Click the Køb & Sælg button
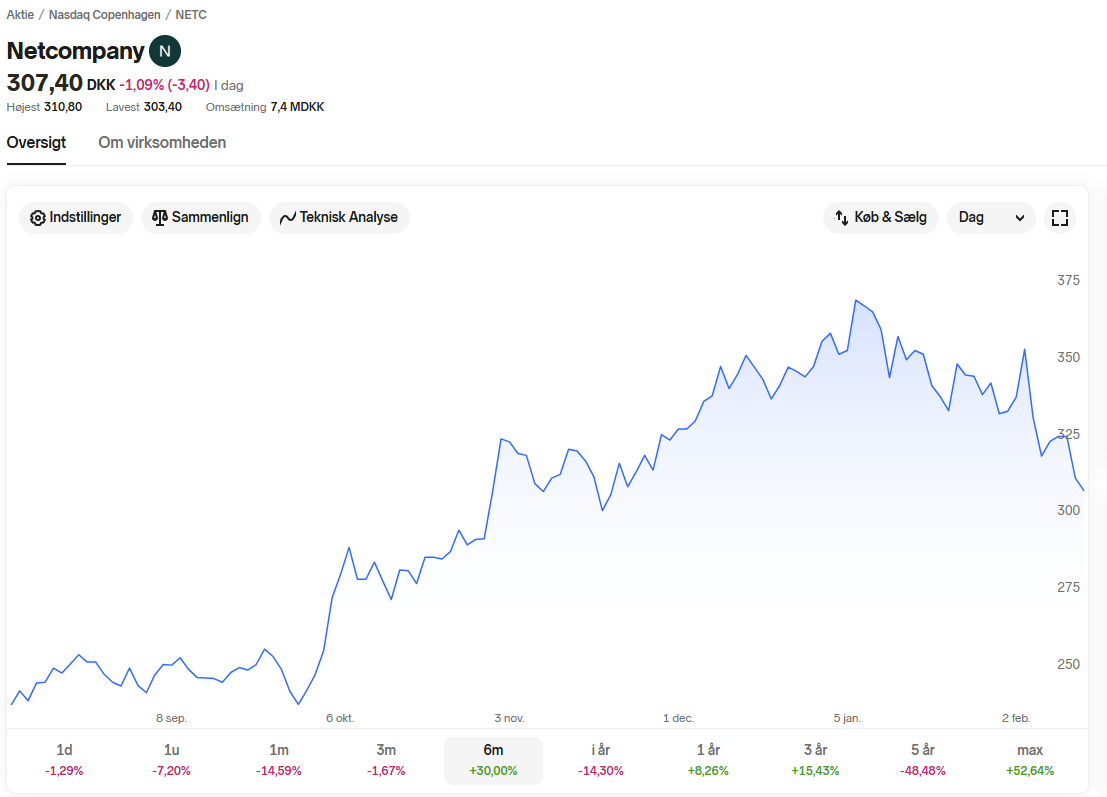This screenshot has height=797, width=1107. (880, 217)
